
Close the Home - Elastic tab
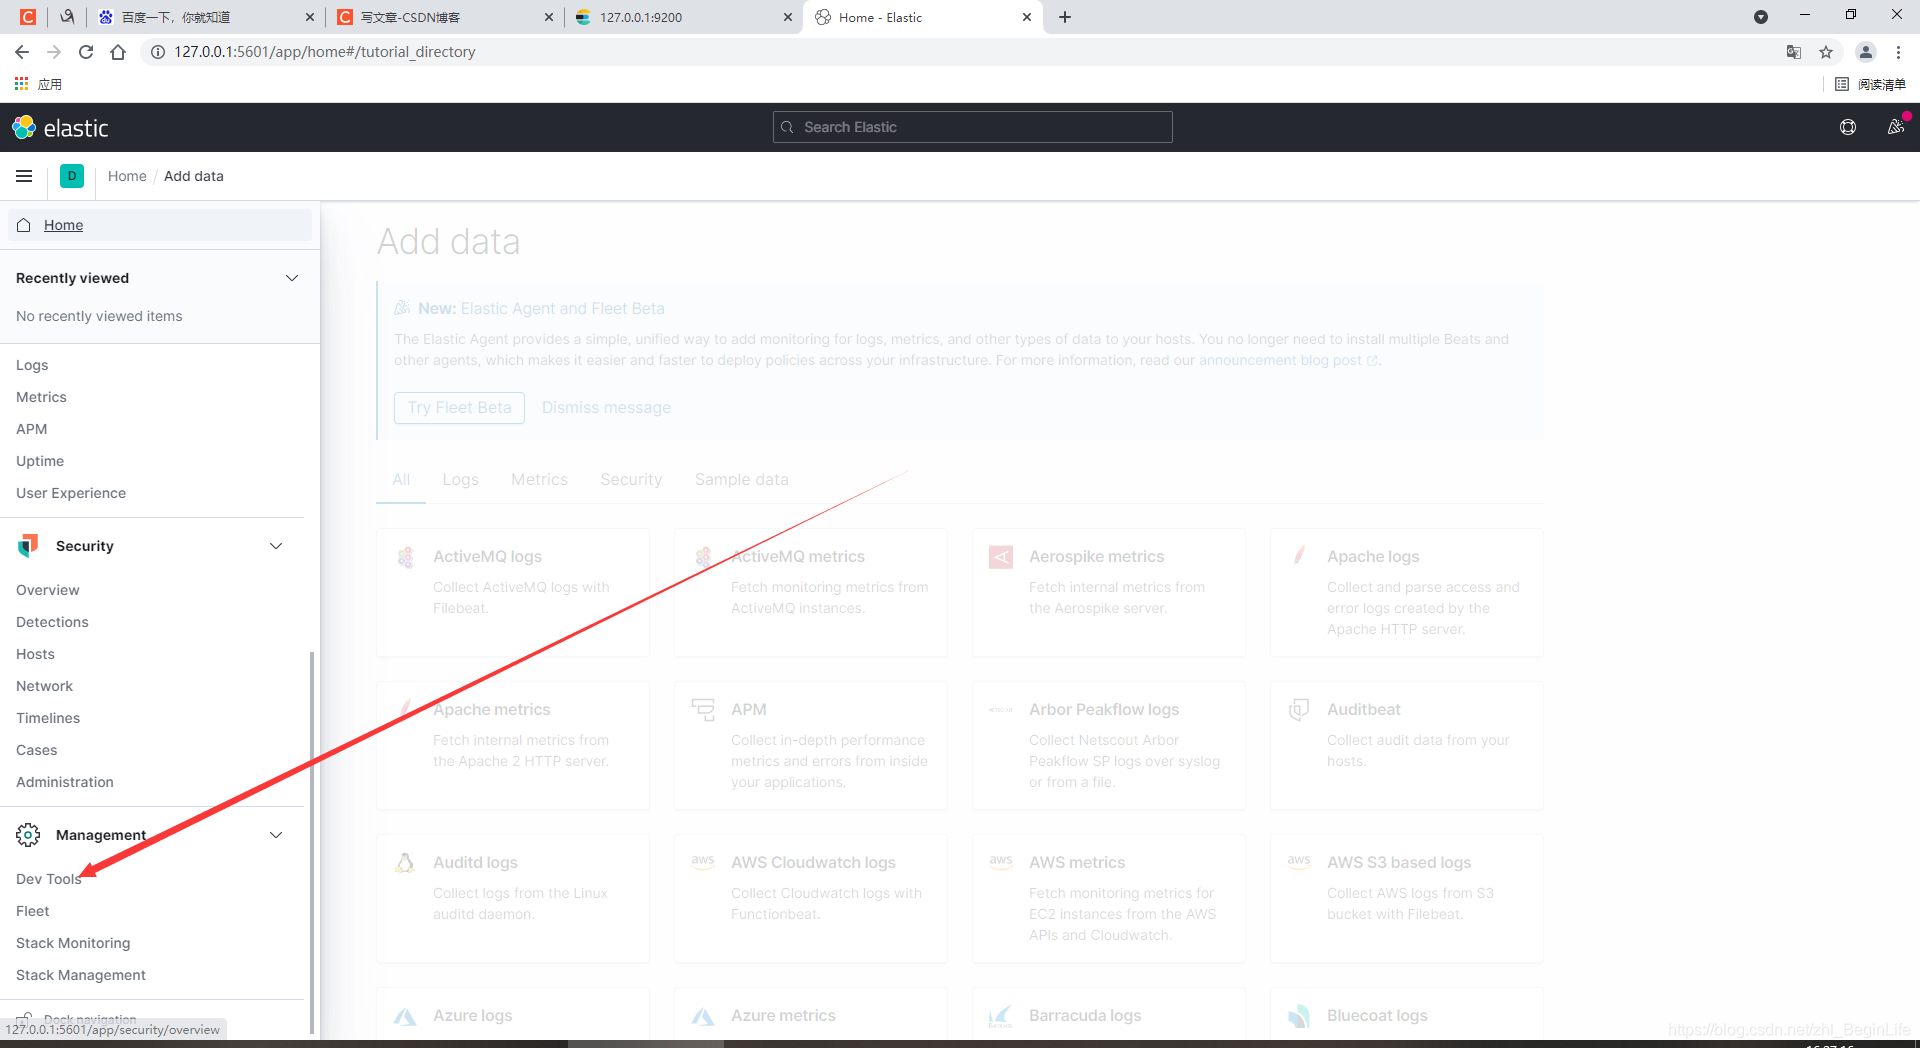[x=1026, y=17]
